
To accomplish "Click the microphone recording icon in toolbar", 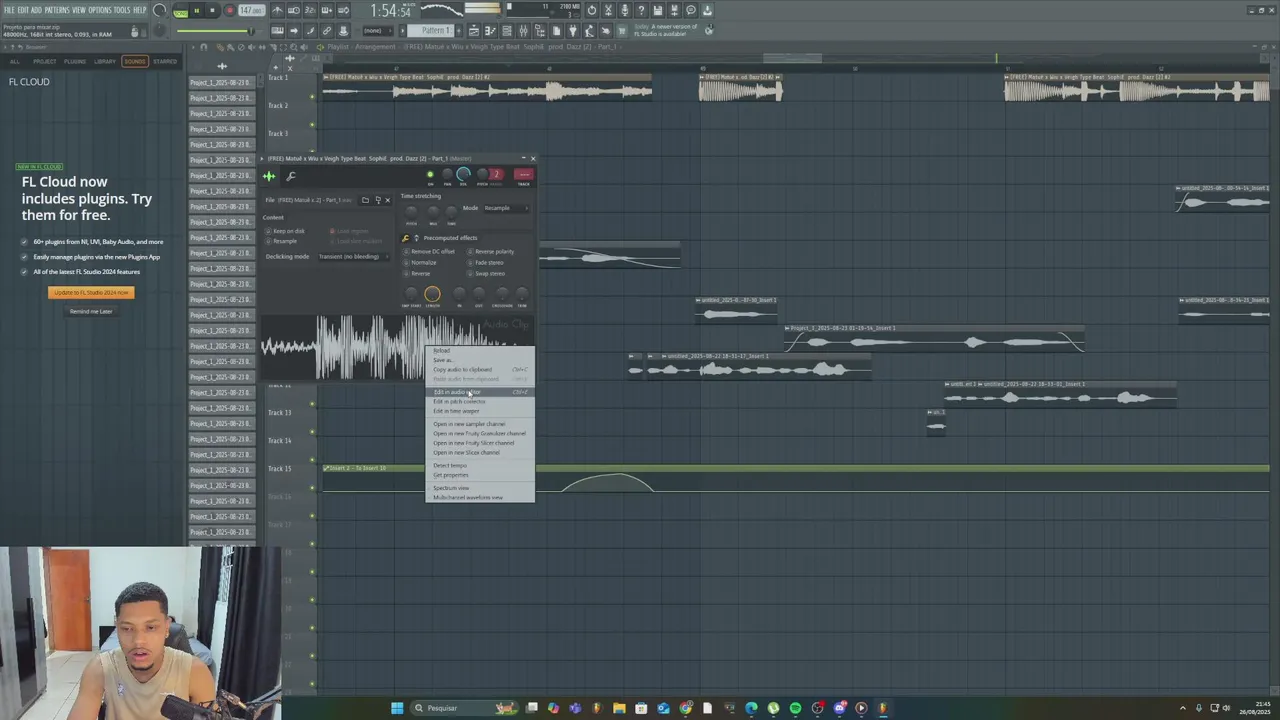I will pos(624,11).
